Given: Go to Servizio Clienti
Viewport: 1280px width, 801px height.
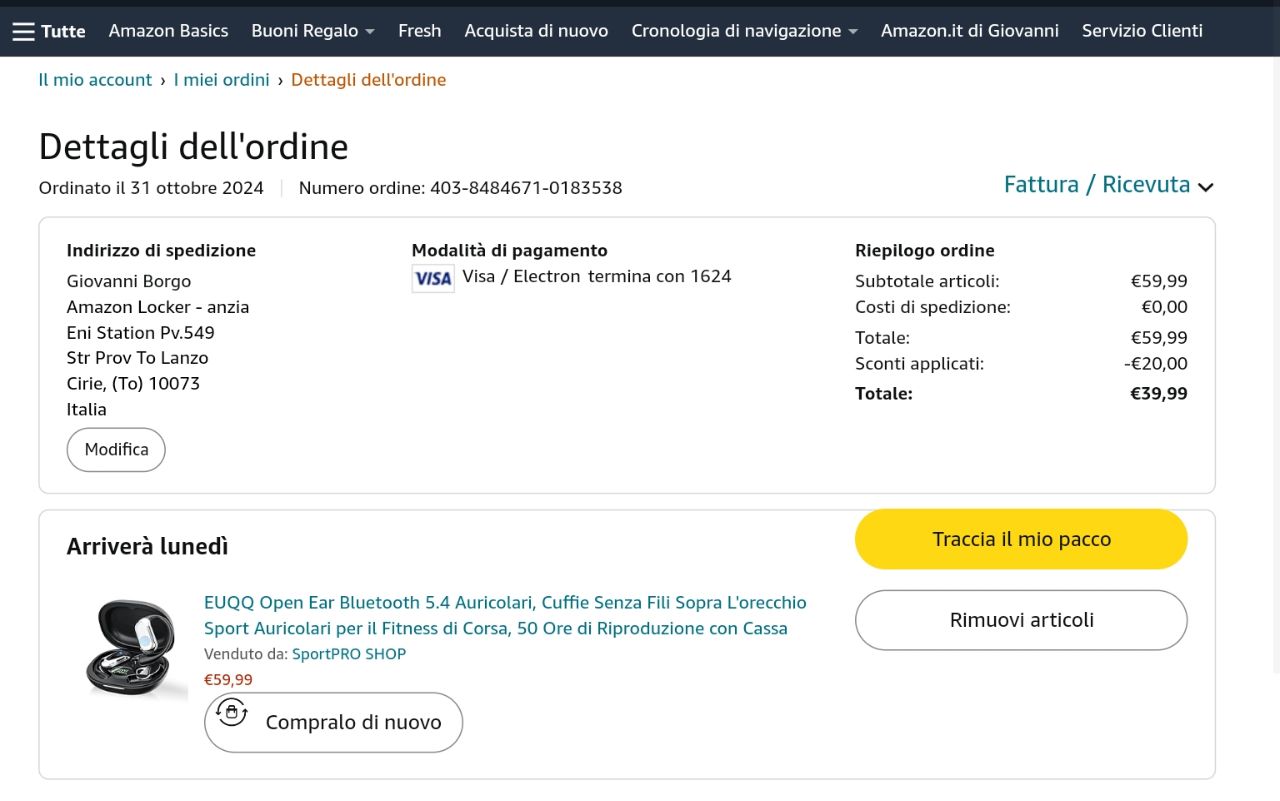Looking at the screenshot, I should click(1142, 31).
